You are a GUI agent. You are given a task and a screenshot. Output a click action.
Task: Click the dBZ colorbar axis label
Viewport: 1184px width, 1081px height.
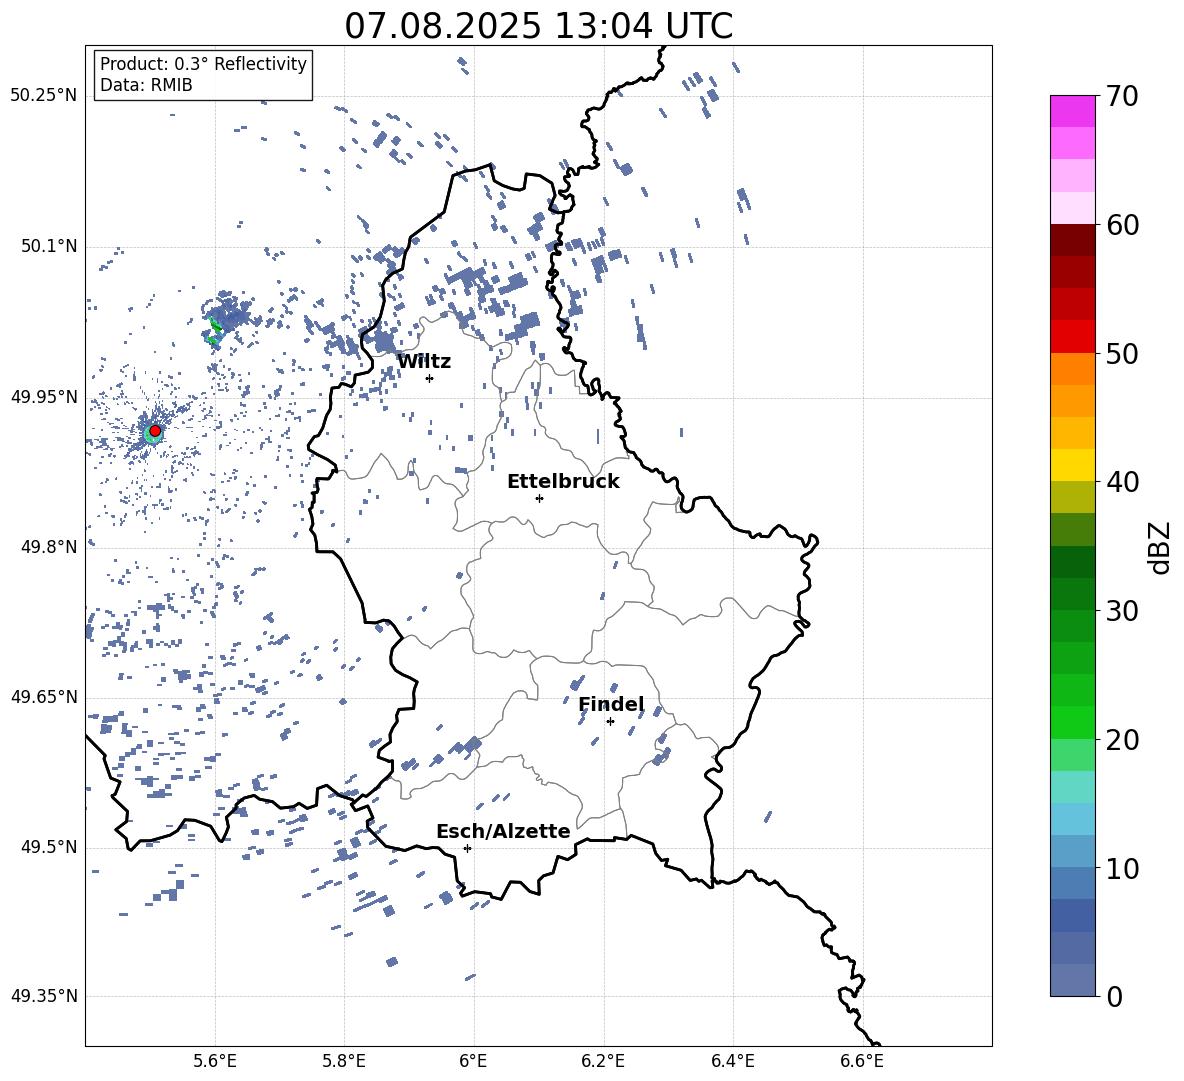(1161, 547)
